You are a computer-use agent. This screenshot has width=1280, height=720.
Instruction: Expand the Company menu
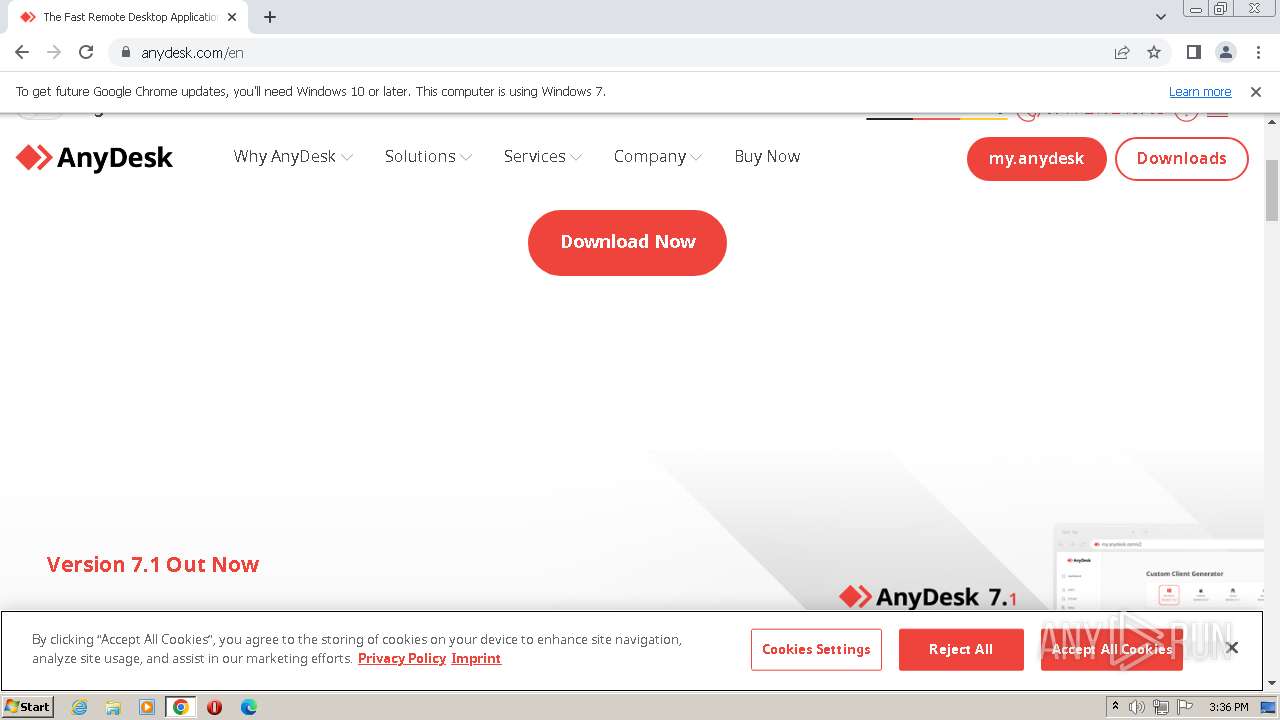(x=658, y=156)
